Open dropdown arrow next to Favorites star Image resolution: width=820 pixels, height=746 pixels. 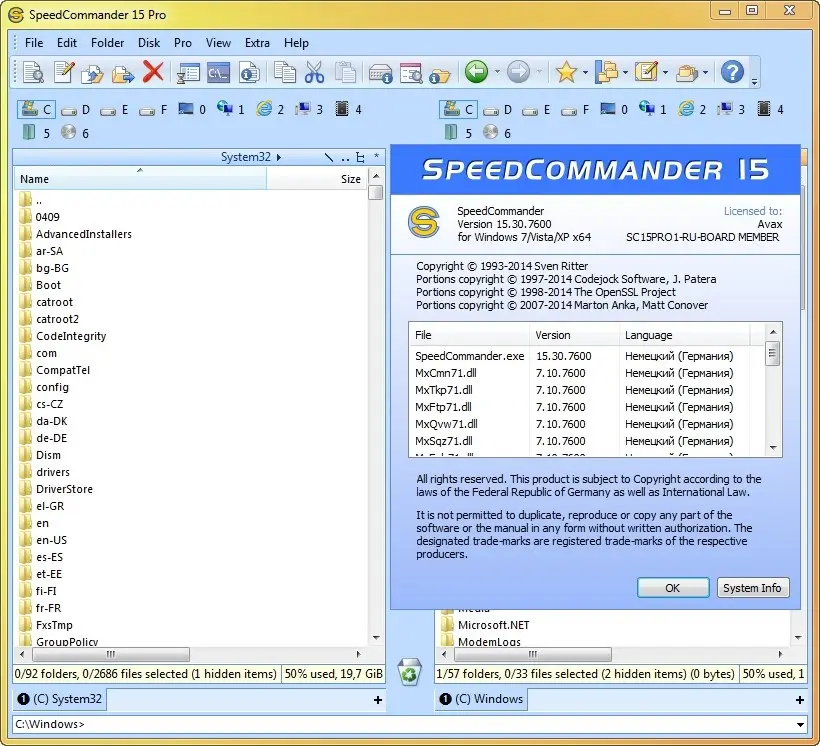pos(585,72)
